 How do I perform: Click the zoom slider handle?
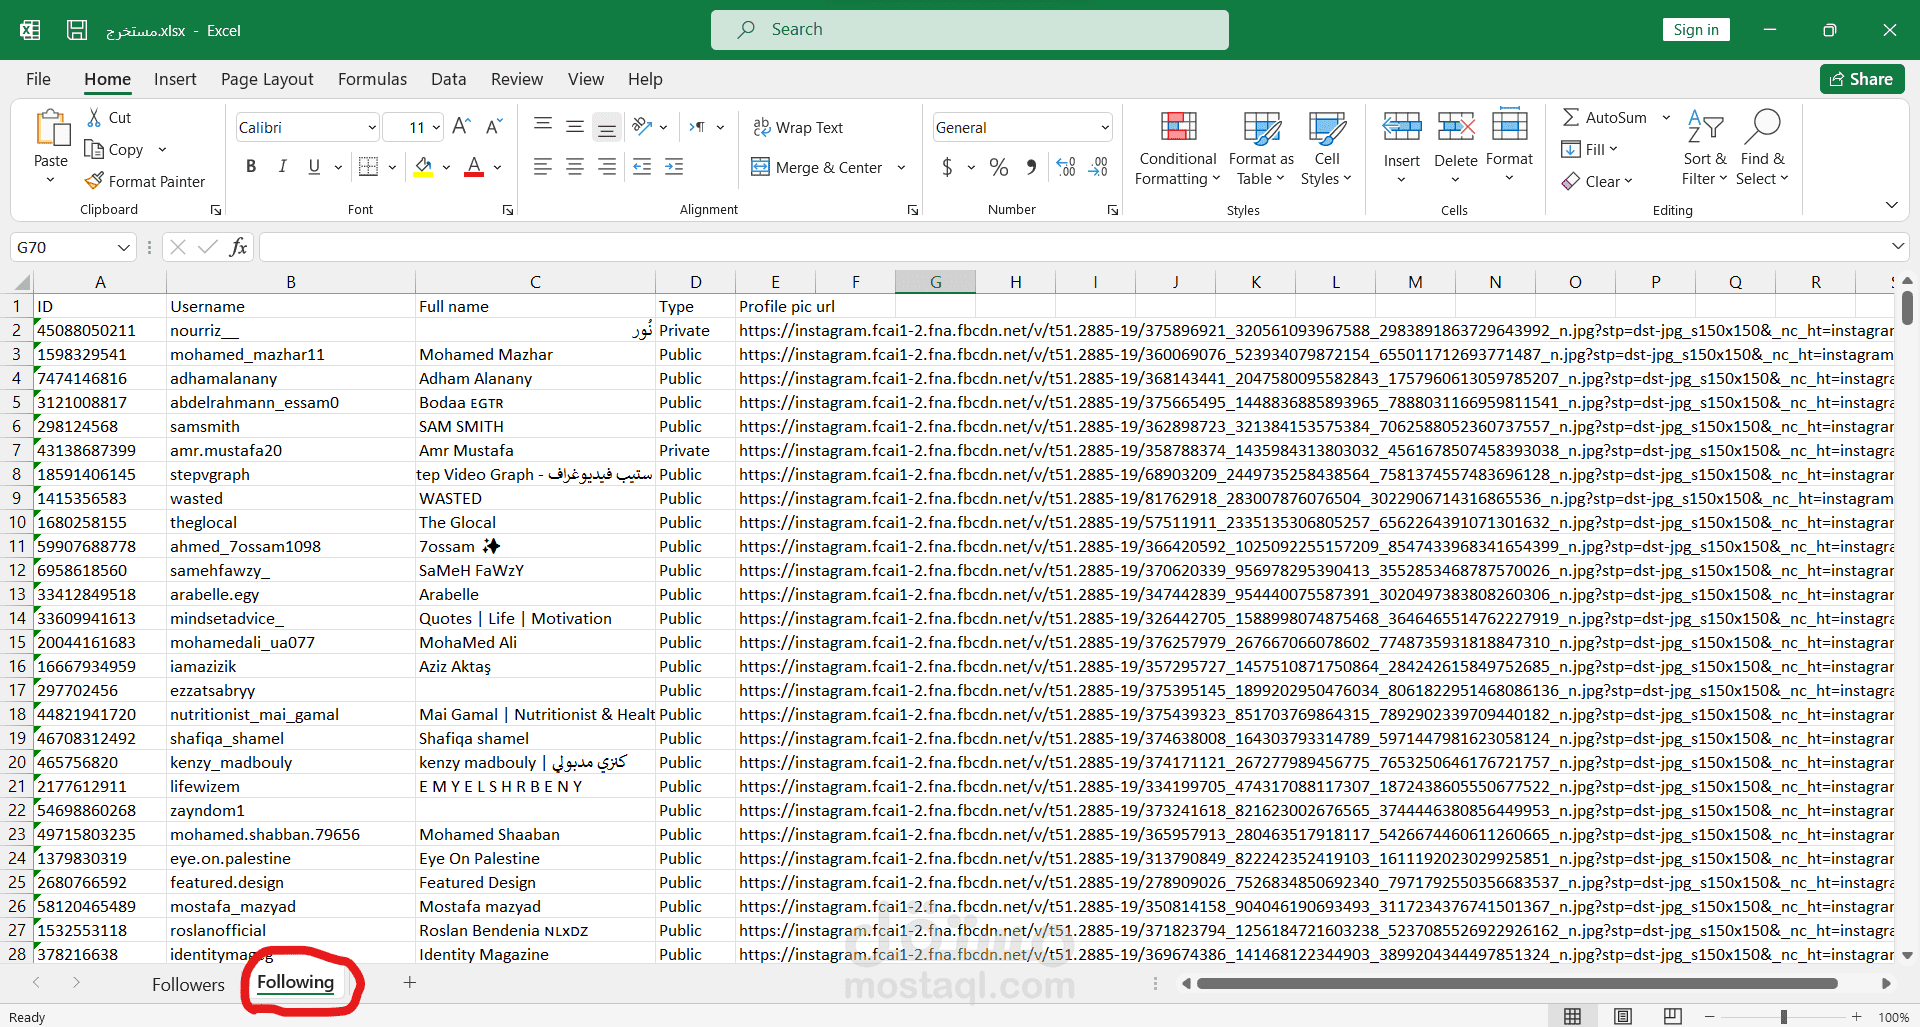[1783, 1016]
